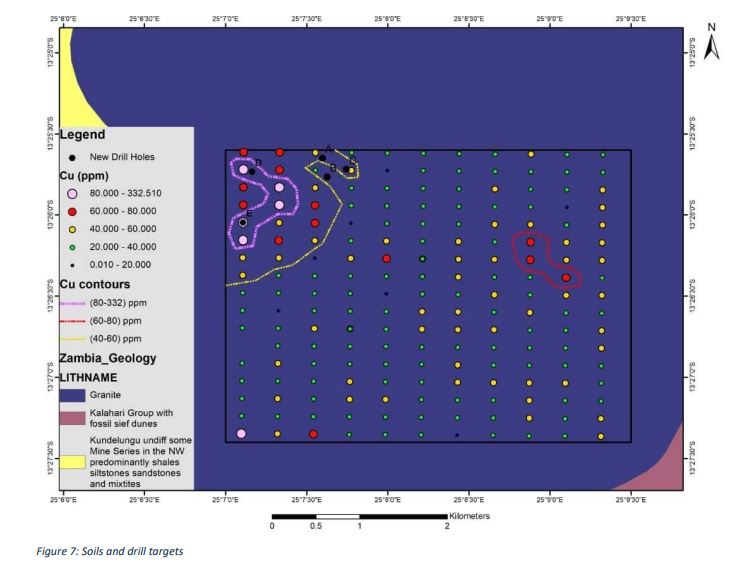Click the Cu contours legend heading
730x571 pixels.
pos(97,283)
